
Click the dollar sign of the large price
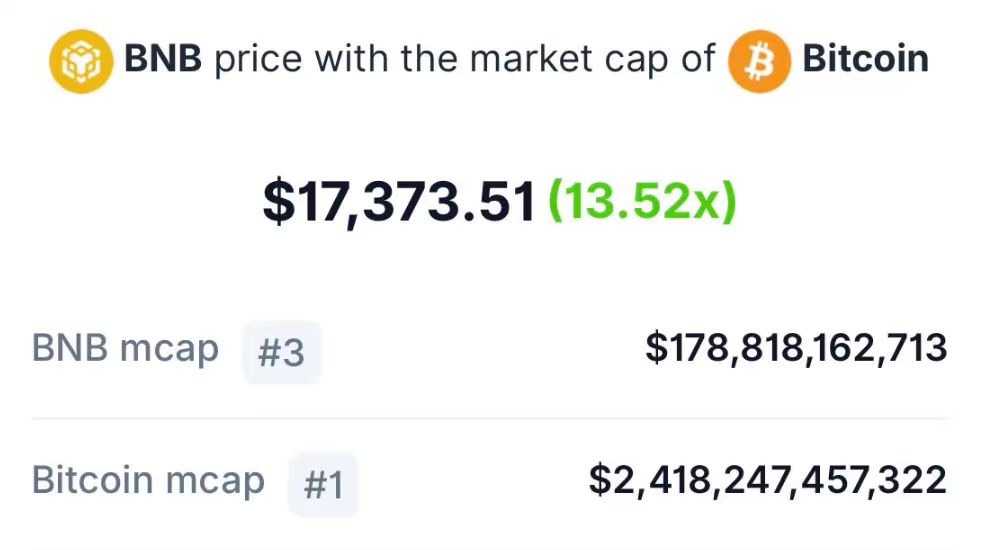point(278,201)
